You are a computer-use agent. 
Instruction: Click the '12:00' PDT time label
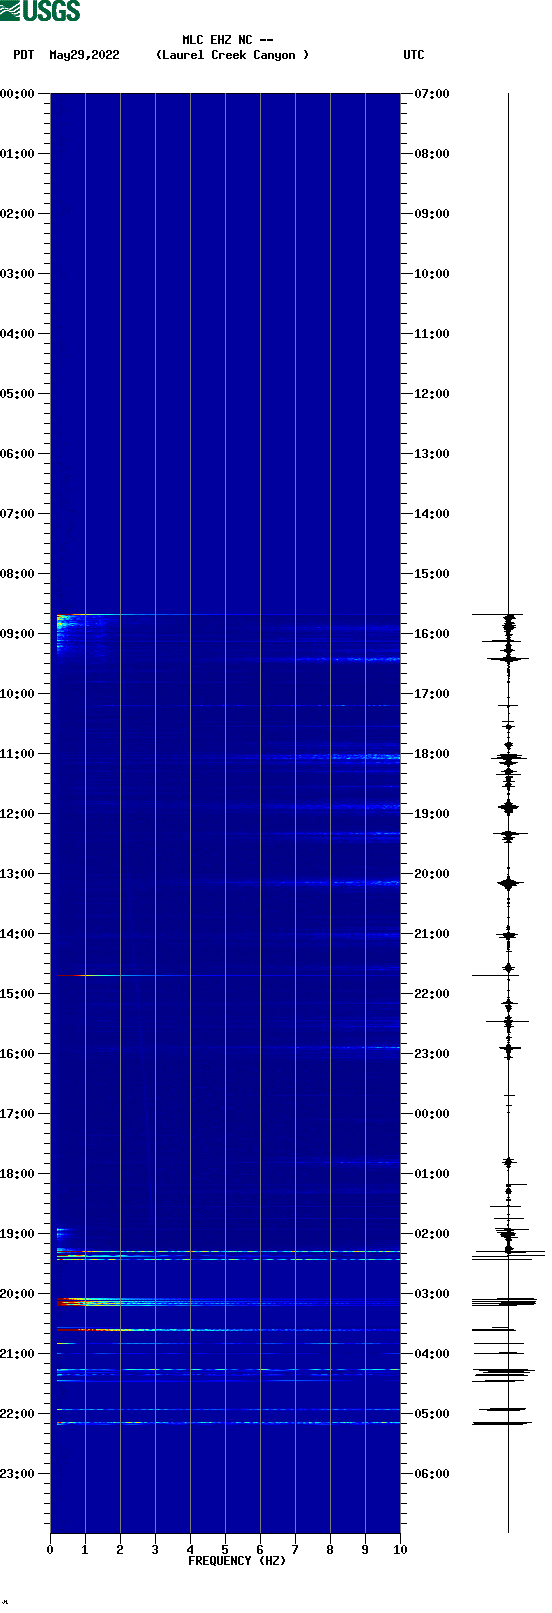click(x=18, y=814)
